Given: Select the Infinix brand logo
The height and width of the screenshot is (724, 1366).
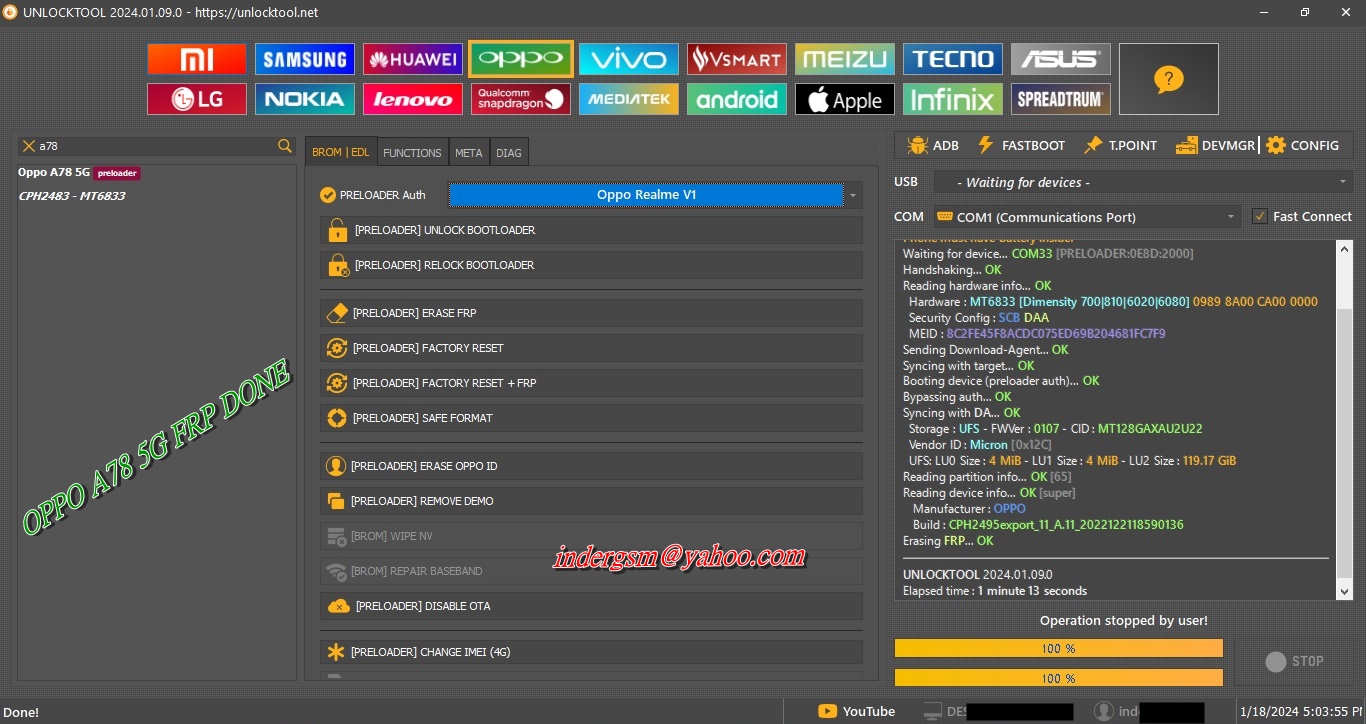Looking at the screenshot, I should [952, 99].
